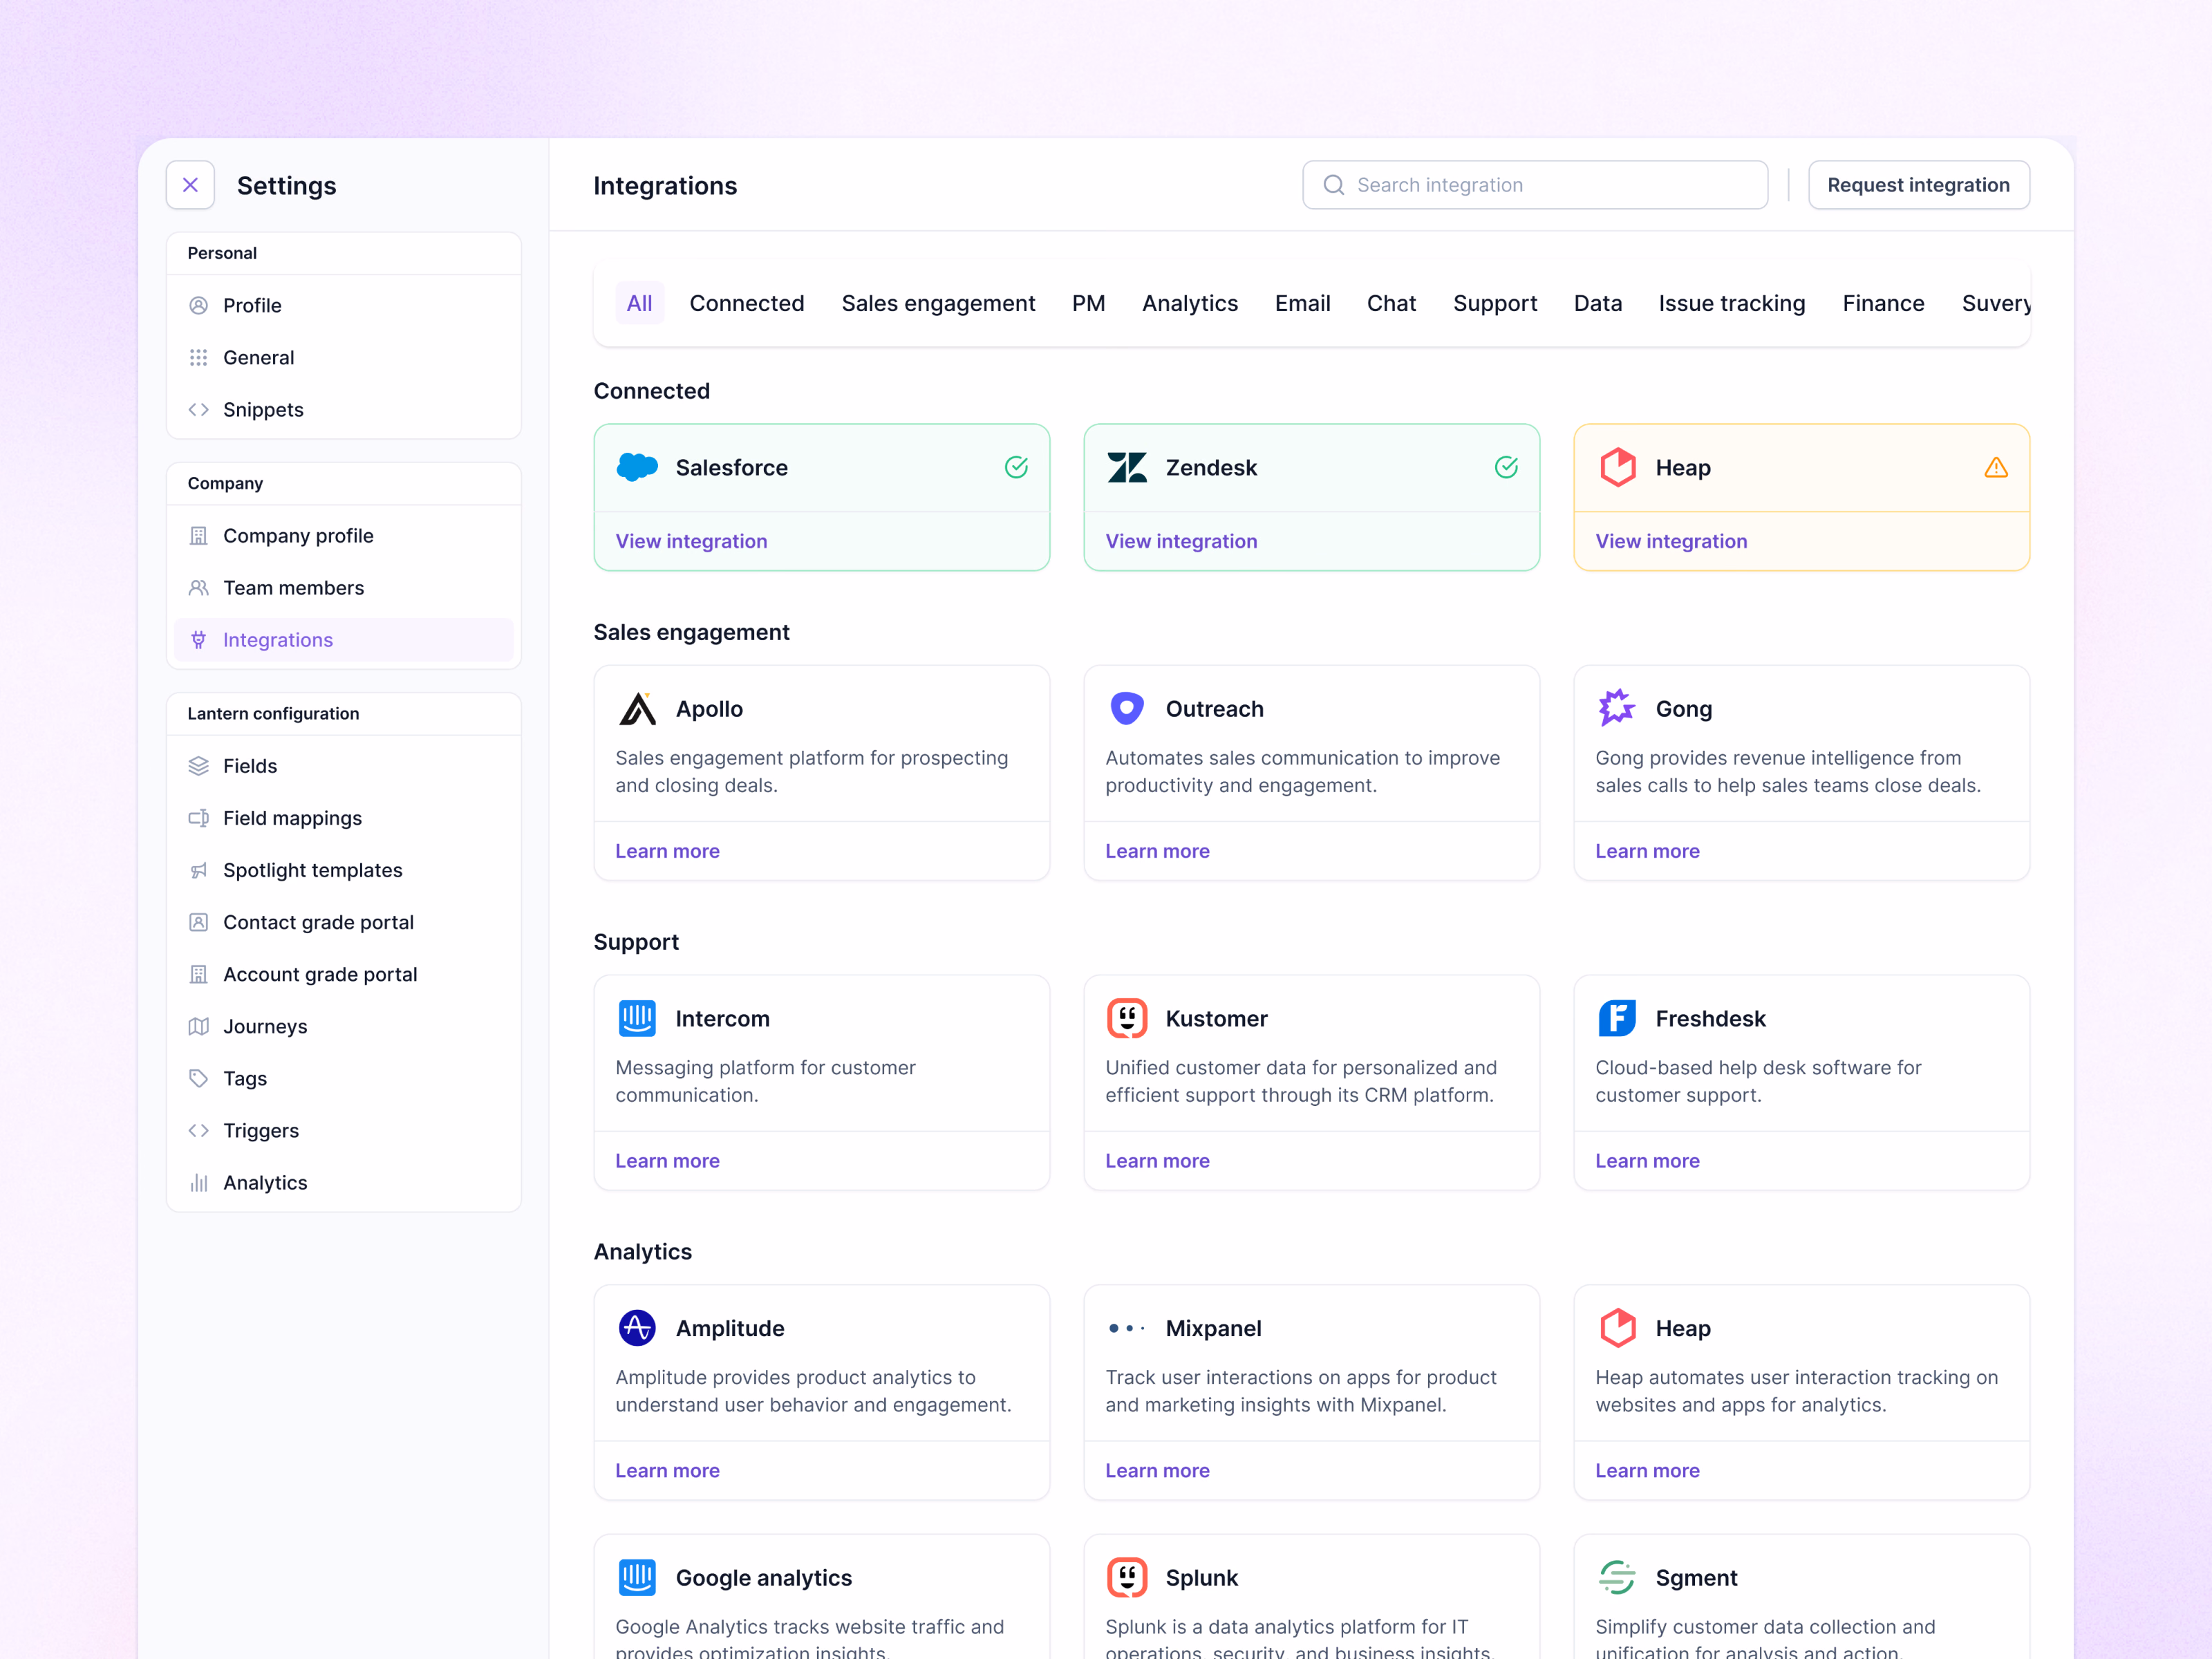Select the Support filter tab
Image resolution: width=2212 pixels, height=1659 pixels.
1495,303
